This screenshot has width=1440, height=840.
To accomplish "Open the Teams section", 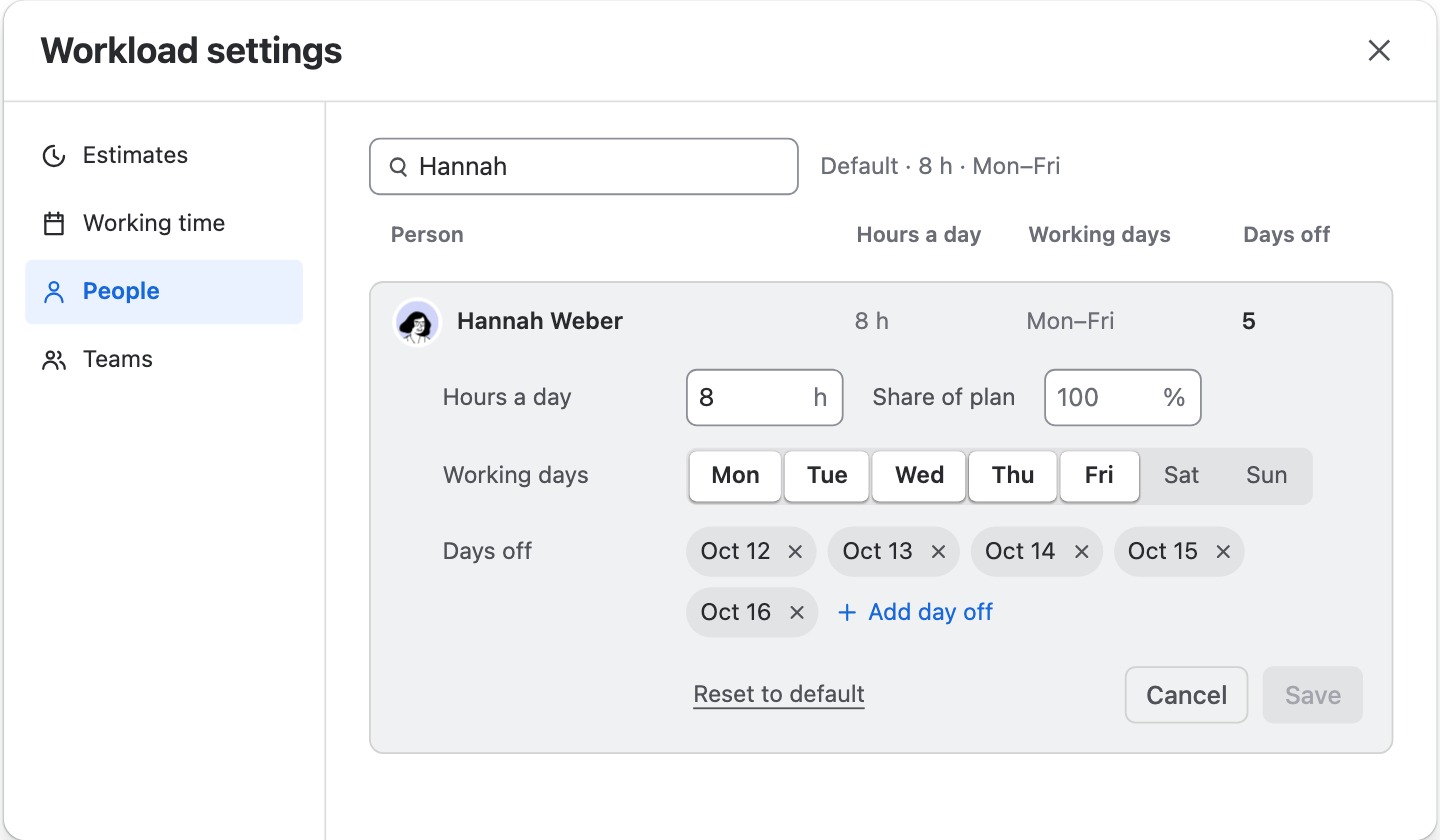I will (x=164, y=359).
